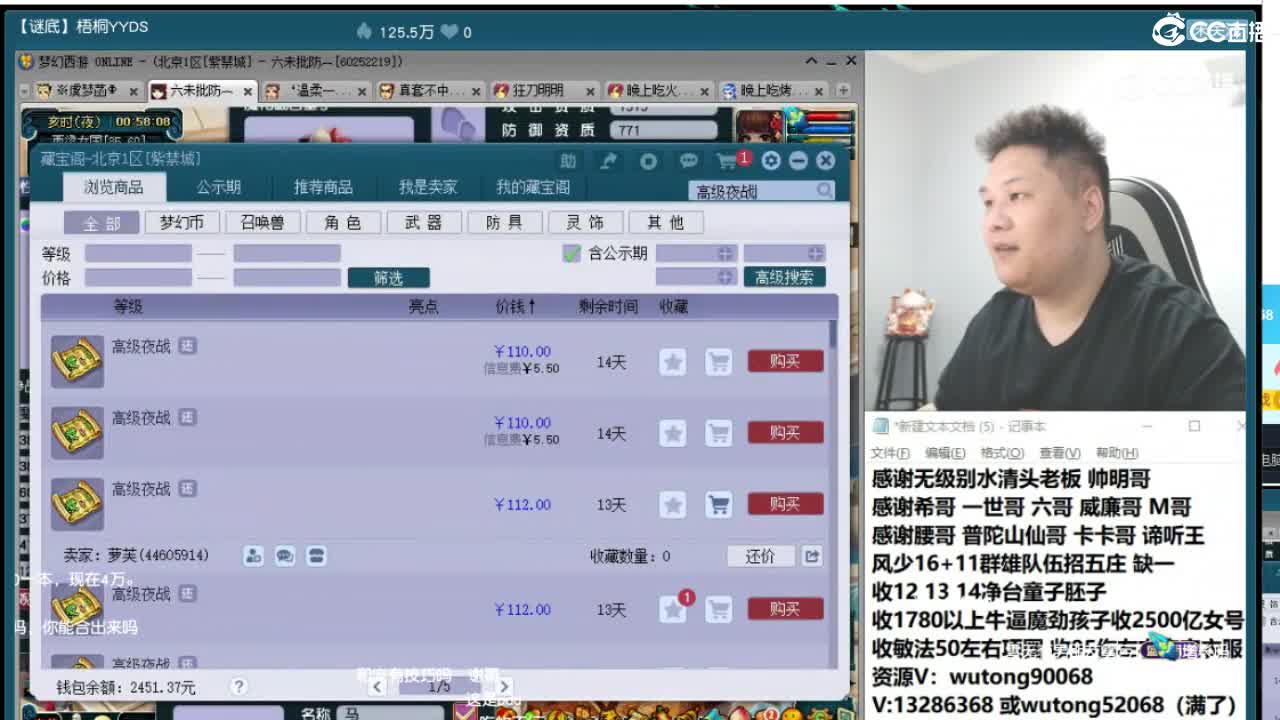Open the ? help icon near wallet balance
Image resolution: width=1280 pixels, height=720 pixels.
tap(238, 687)
